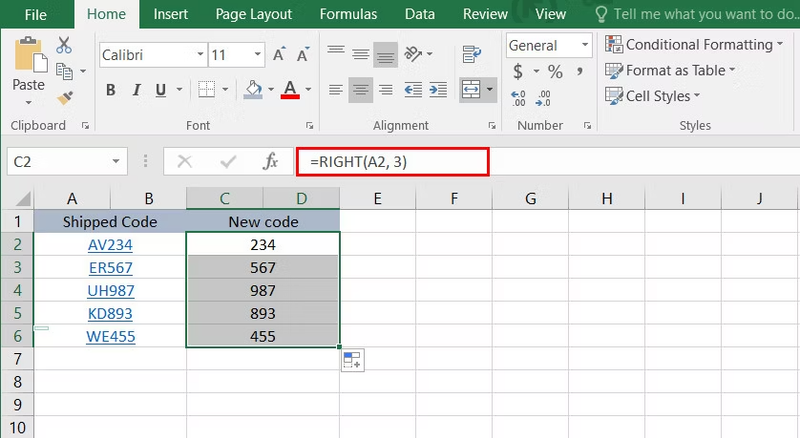Click the Insert Function fx icon
Viewport: 800px width, 438px height.
click(270, 161)
